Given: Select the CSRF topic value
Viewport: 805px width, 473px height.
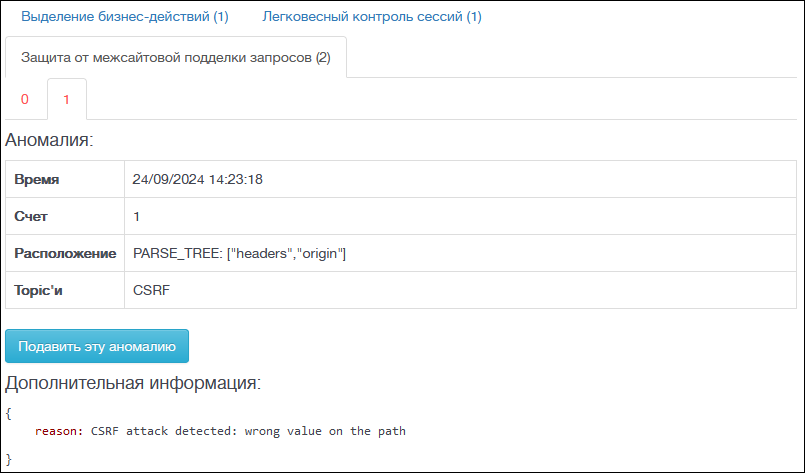Looking at the screenshot, I should (151, 290).
